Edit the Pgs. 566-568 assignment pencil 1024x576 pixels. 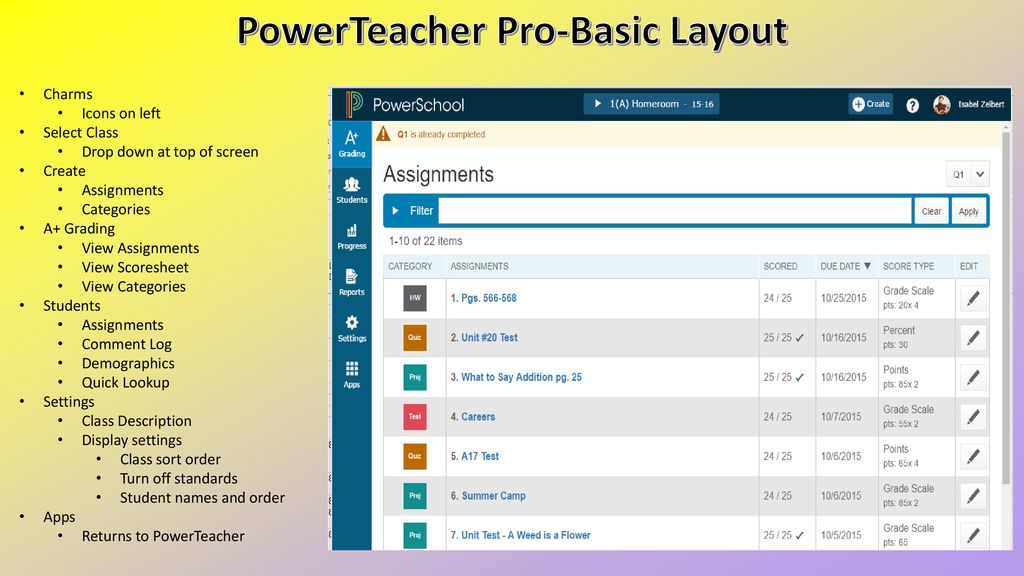coord(973,298)
